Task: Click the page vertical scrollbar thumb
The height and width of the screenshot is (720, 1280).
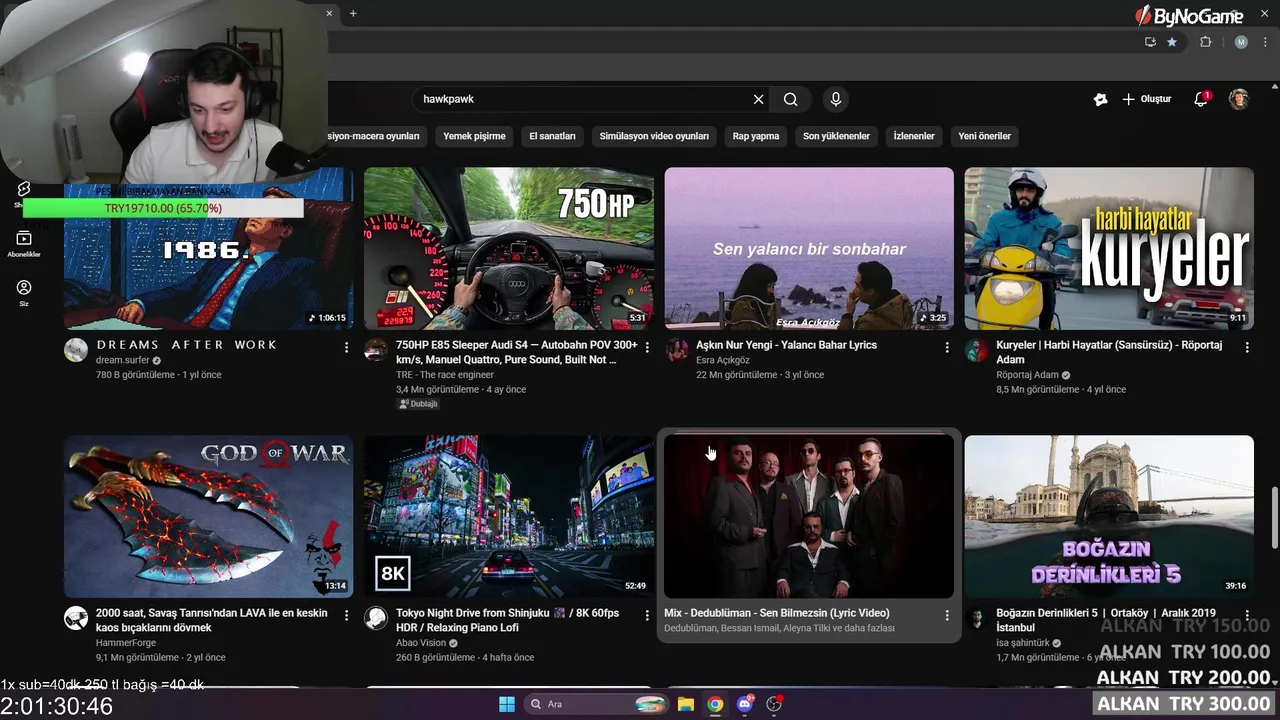Action: pos(1274,517)
